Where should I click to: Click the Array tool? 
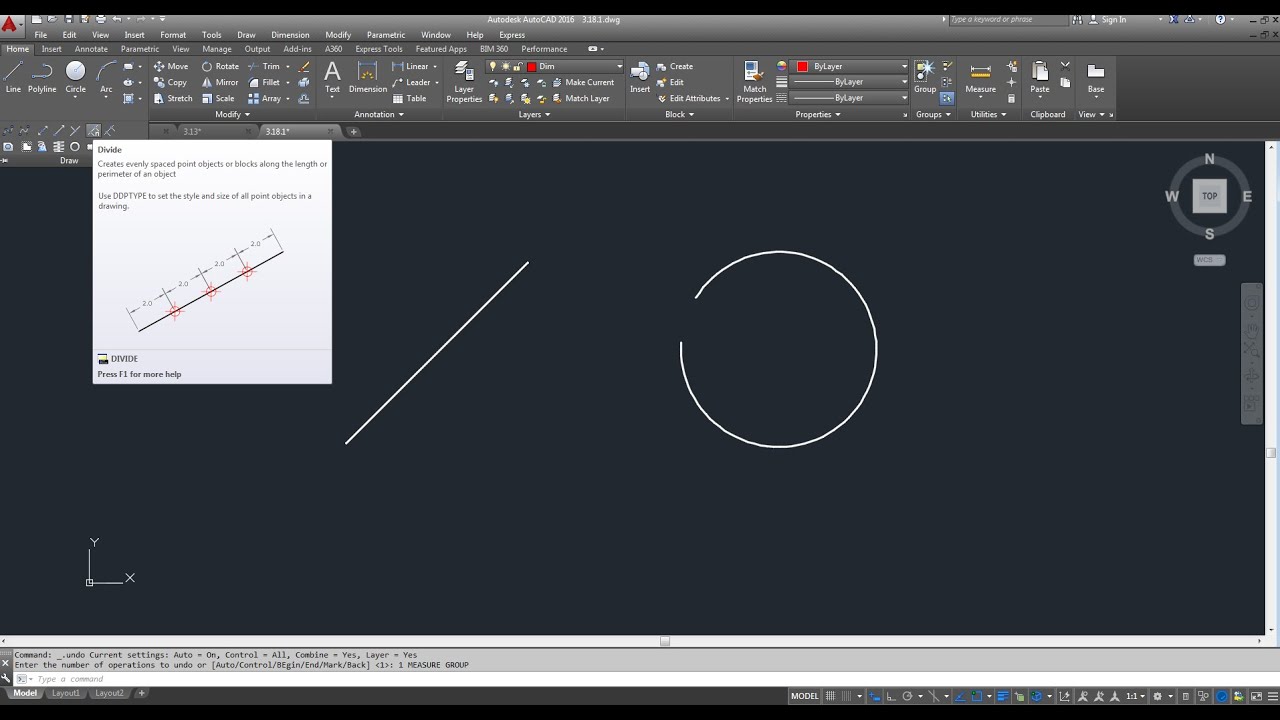click(x=265, y=98)
